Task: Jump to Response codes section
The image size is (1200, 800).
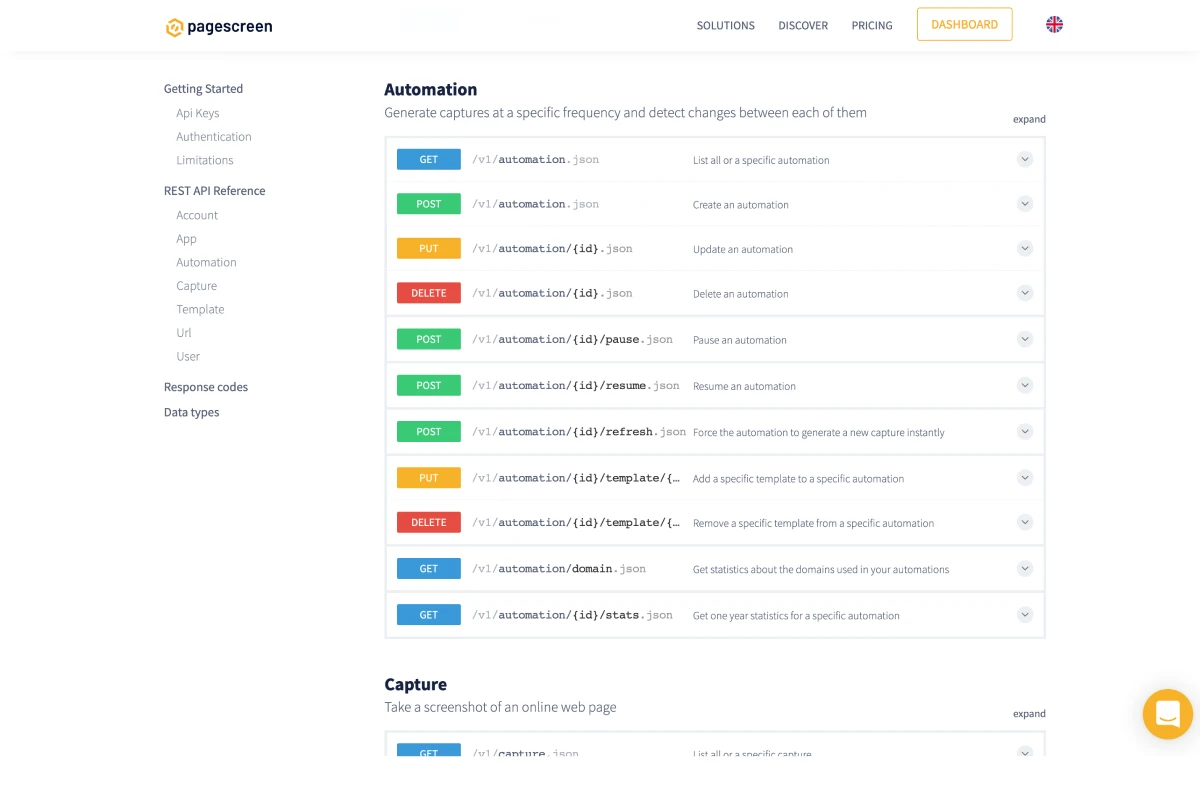Action: 205,387
